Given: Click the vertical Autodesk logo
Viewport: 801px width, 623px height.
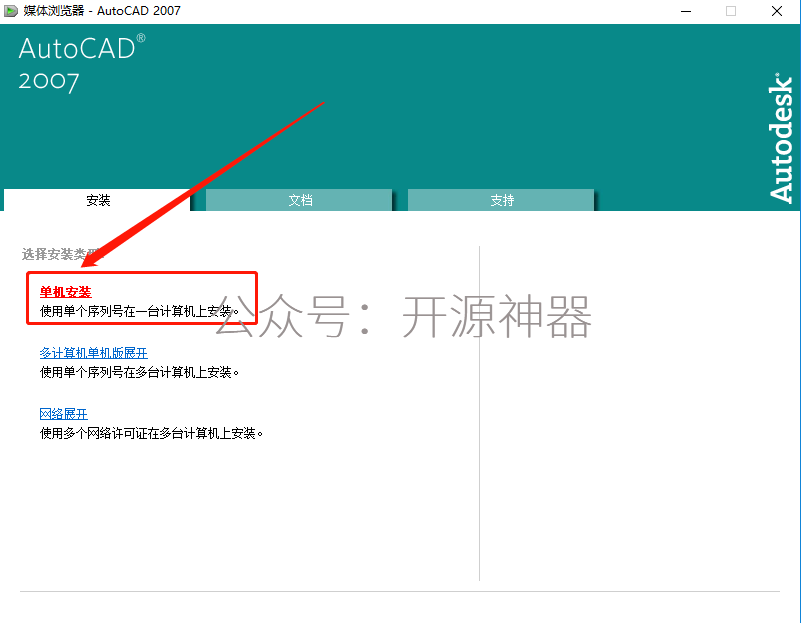Looking at the screenshot, I should (781, 138).
